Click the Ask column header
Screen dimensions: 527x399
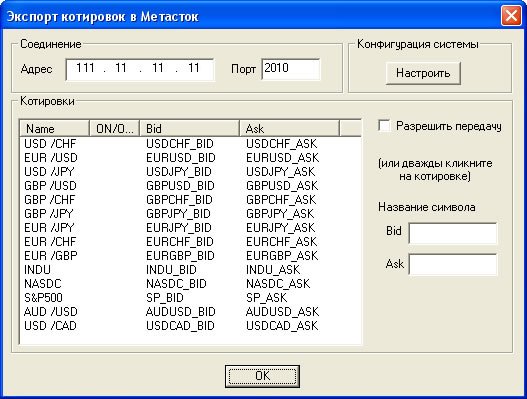point(289,128)
